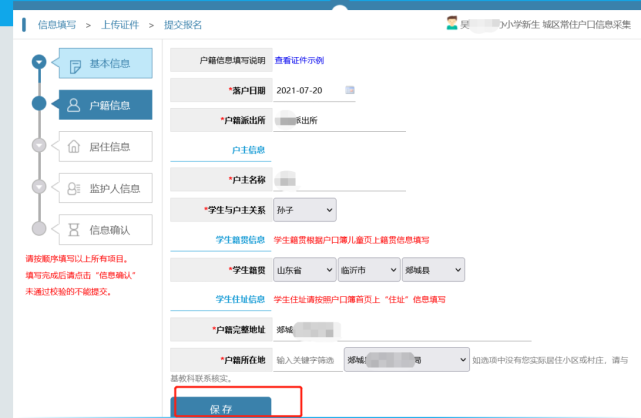Click the 请按顺序填写以上所有项目 notice
Screen dimensions: 641x418
pos(77,259)
